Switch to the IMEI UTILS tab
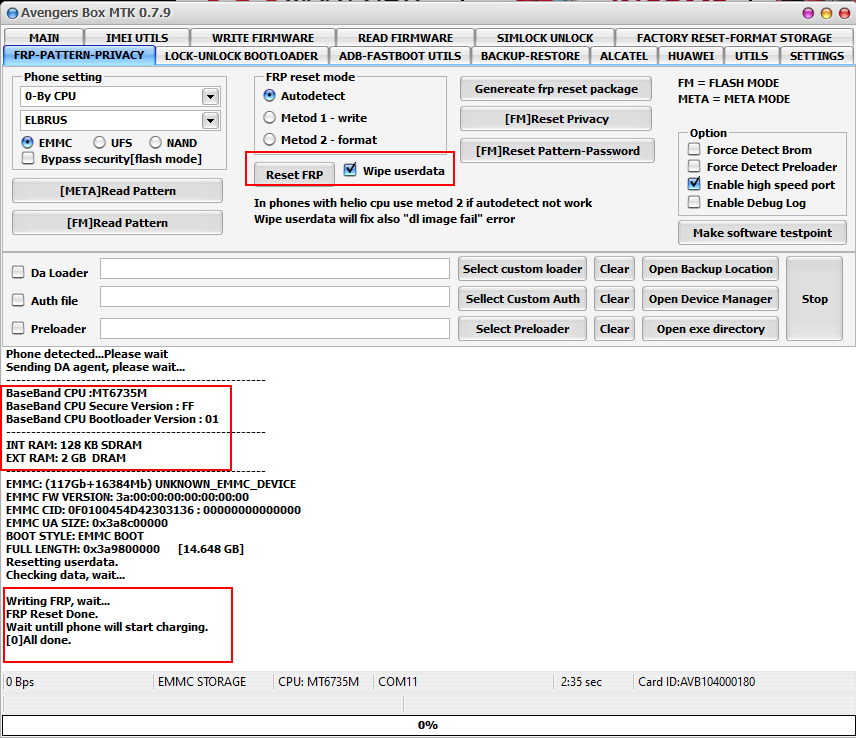 (137, 38)
